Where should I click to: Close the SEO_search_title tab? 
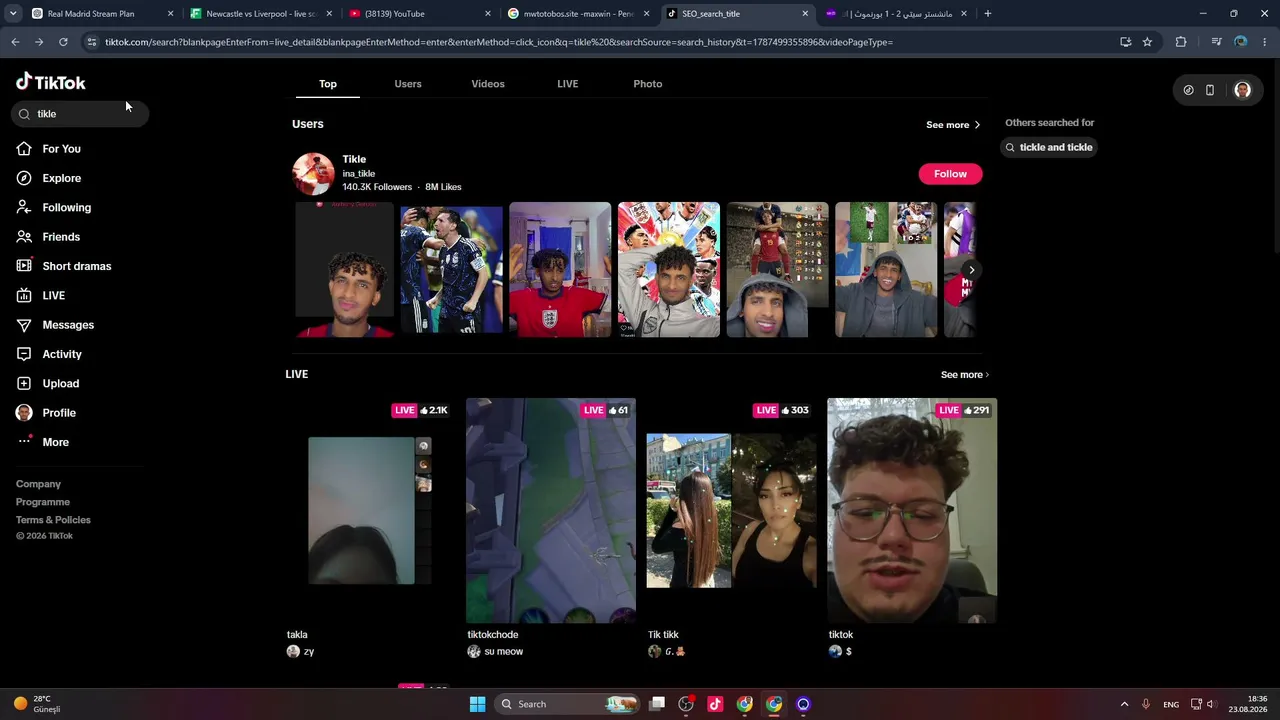pyautogui.click(x=805, y=14)
